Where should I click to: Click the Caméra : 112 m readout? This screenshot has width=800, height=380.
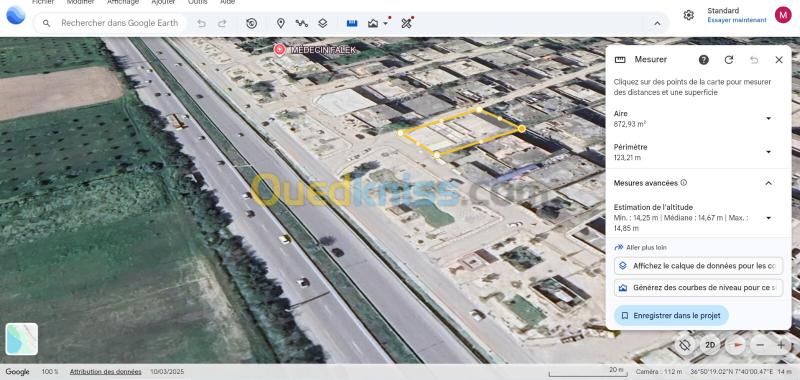[659, 372]
